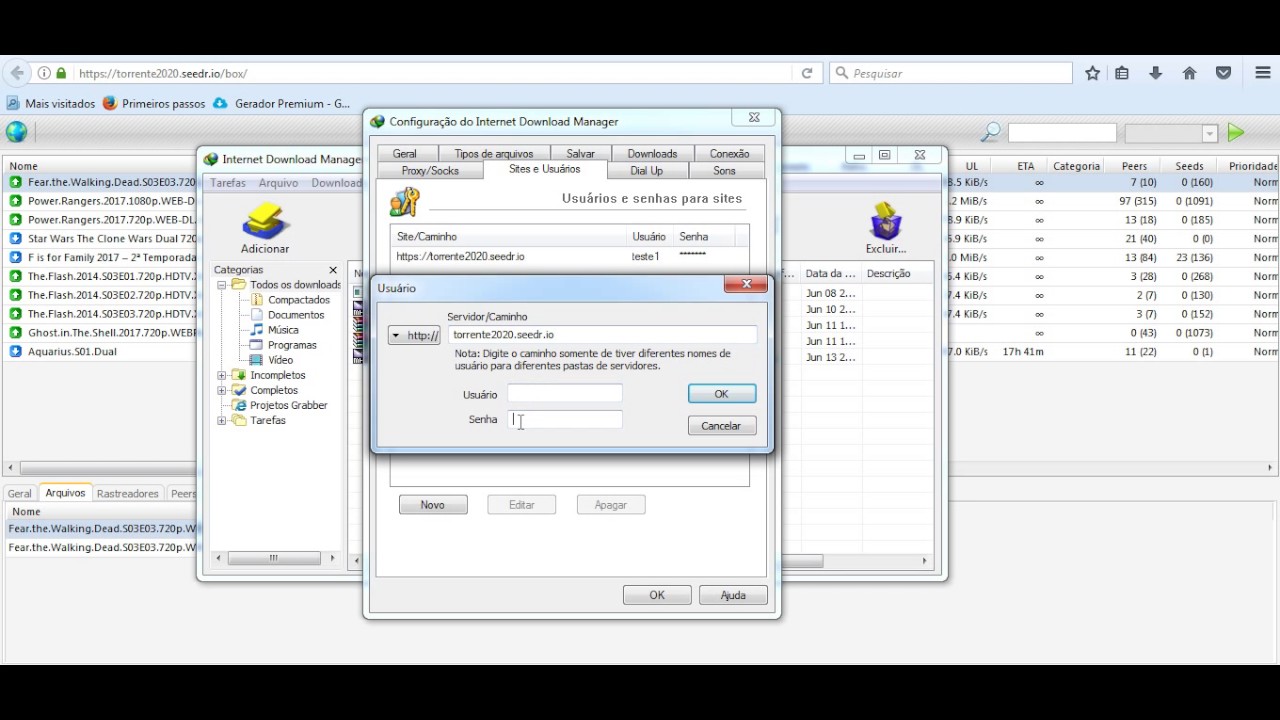Image resolution: width=1280 pixels, height=720 pixels.
Task: Click status icon of Star Wars Clone Wars torrent
Action: (16, 239)
